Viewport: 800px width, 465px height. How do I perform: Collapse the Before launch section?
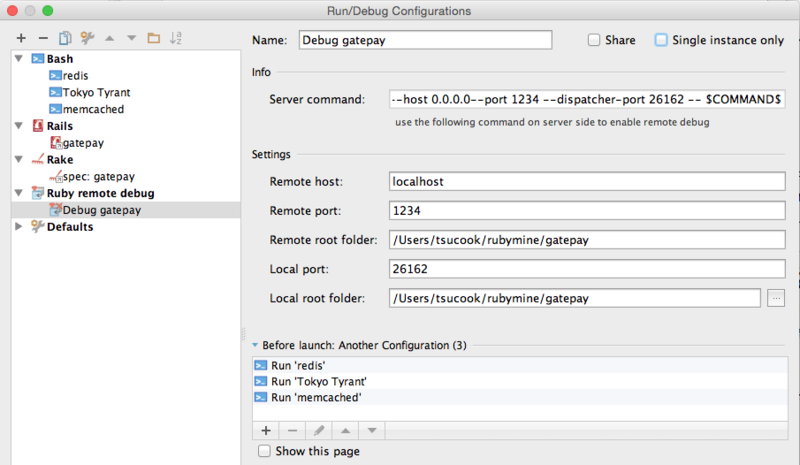pyautogui.click(x=255, y=345)
